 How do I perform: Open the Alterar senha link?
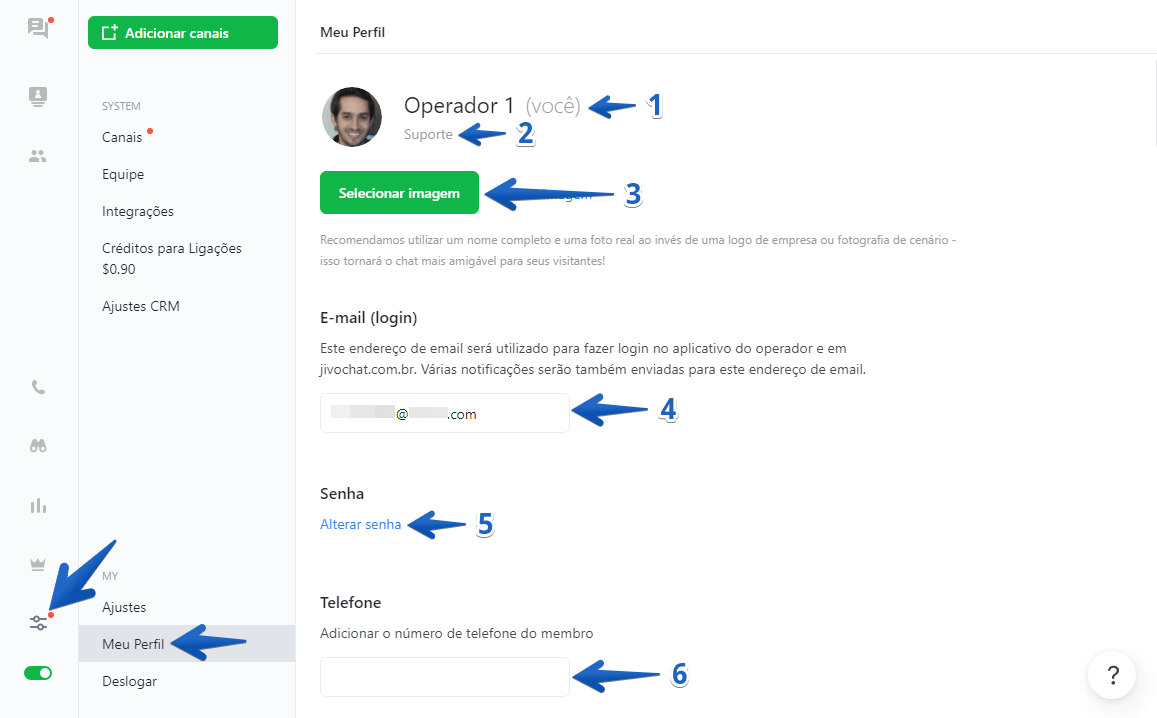[x=360, y=523]
